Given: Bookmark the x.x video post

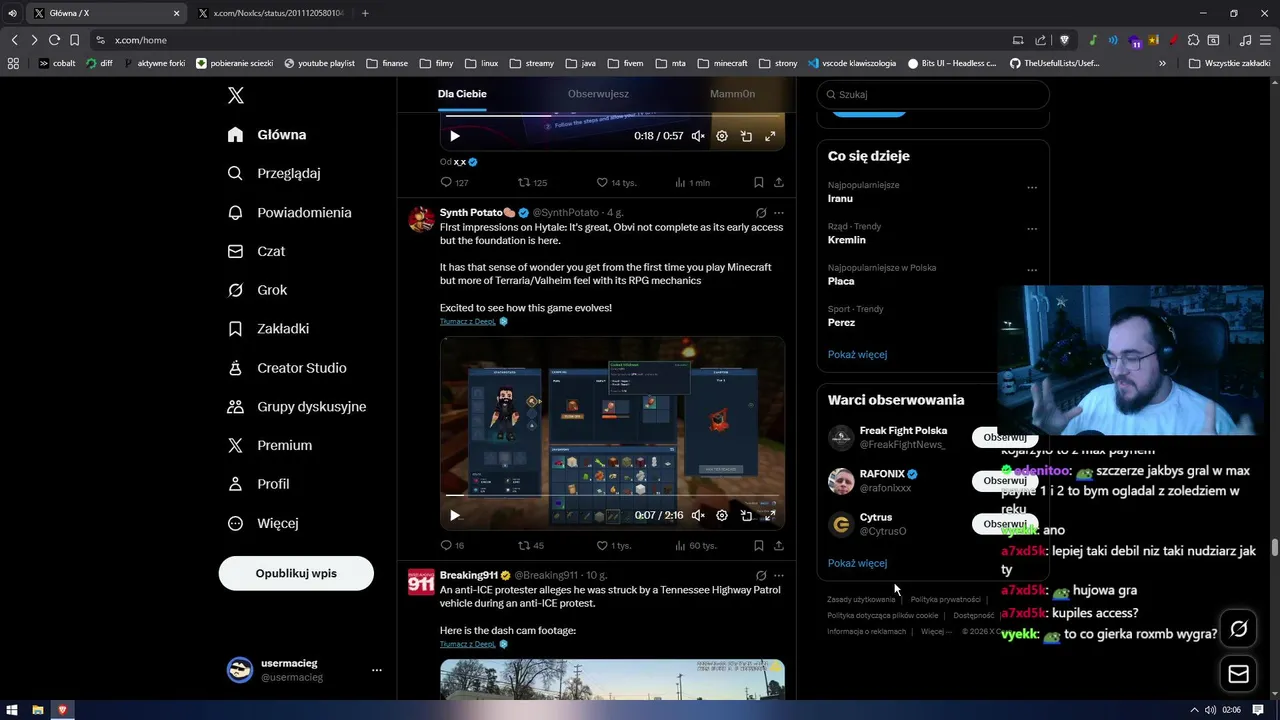Looking at the screenshot, I should 759,183.
